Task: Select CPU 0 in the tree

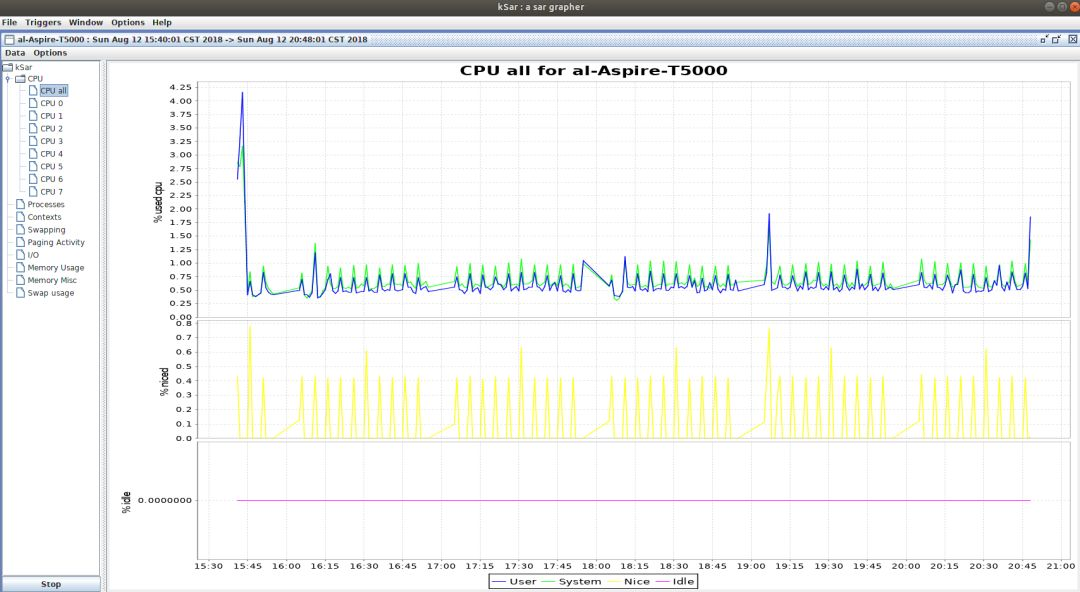Action: click(x=52, y=103)
